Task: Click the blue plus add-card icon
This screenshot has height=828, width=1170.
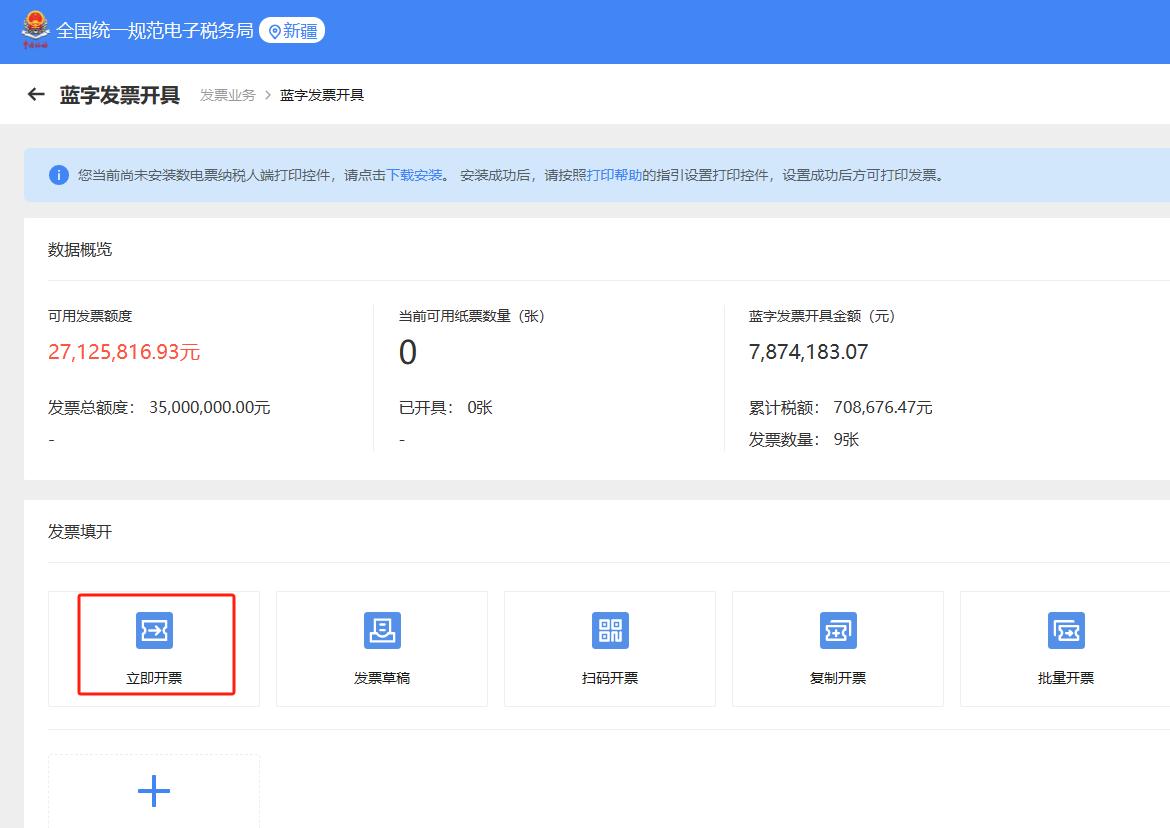Action: 154,791
